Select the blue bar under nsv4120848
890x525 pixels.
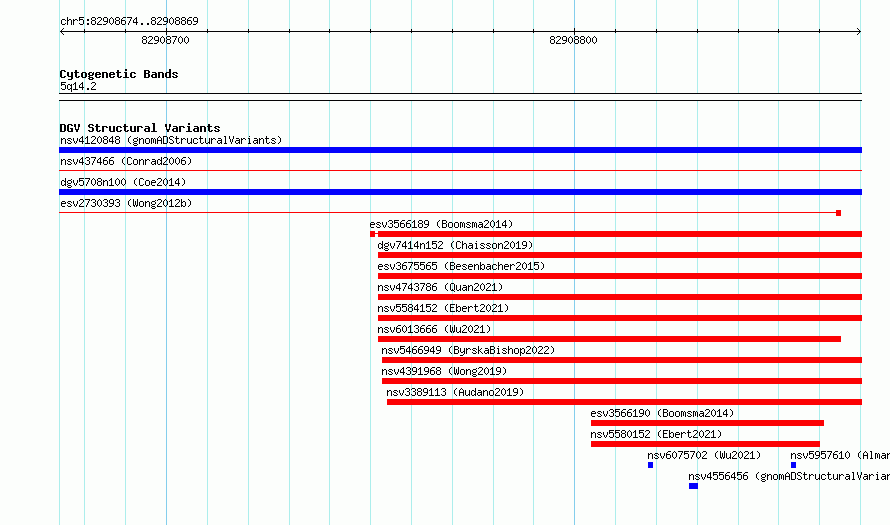coord(460,150)
